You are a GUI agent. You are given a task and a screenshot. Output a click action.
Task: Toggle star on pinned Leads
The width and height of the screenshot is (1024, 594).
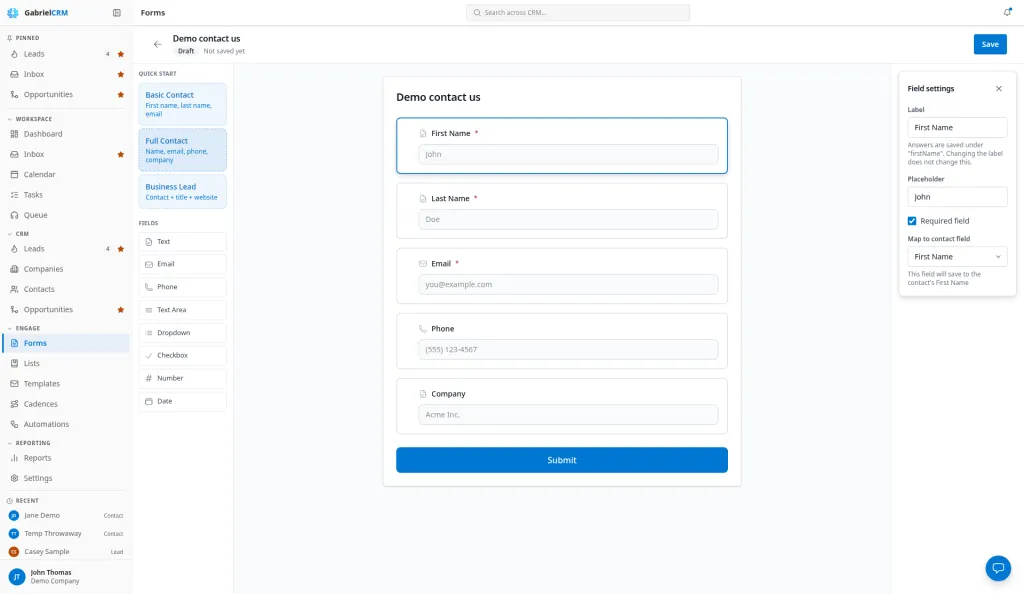tap(121, 54)
